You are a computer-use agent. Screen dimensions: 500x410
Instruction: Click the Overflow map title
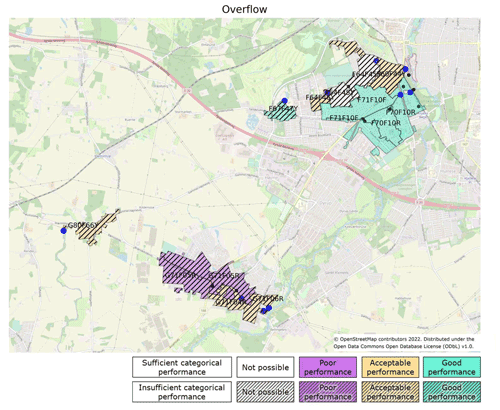click(244, 9)
